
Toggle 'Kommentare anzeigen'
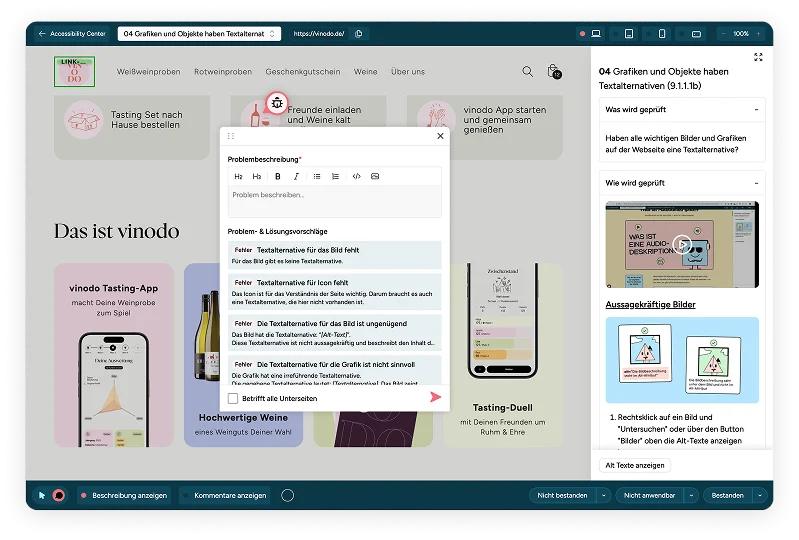click(x=225, y=495)
